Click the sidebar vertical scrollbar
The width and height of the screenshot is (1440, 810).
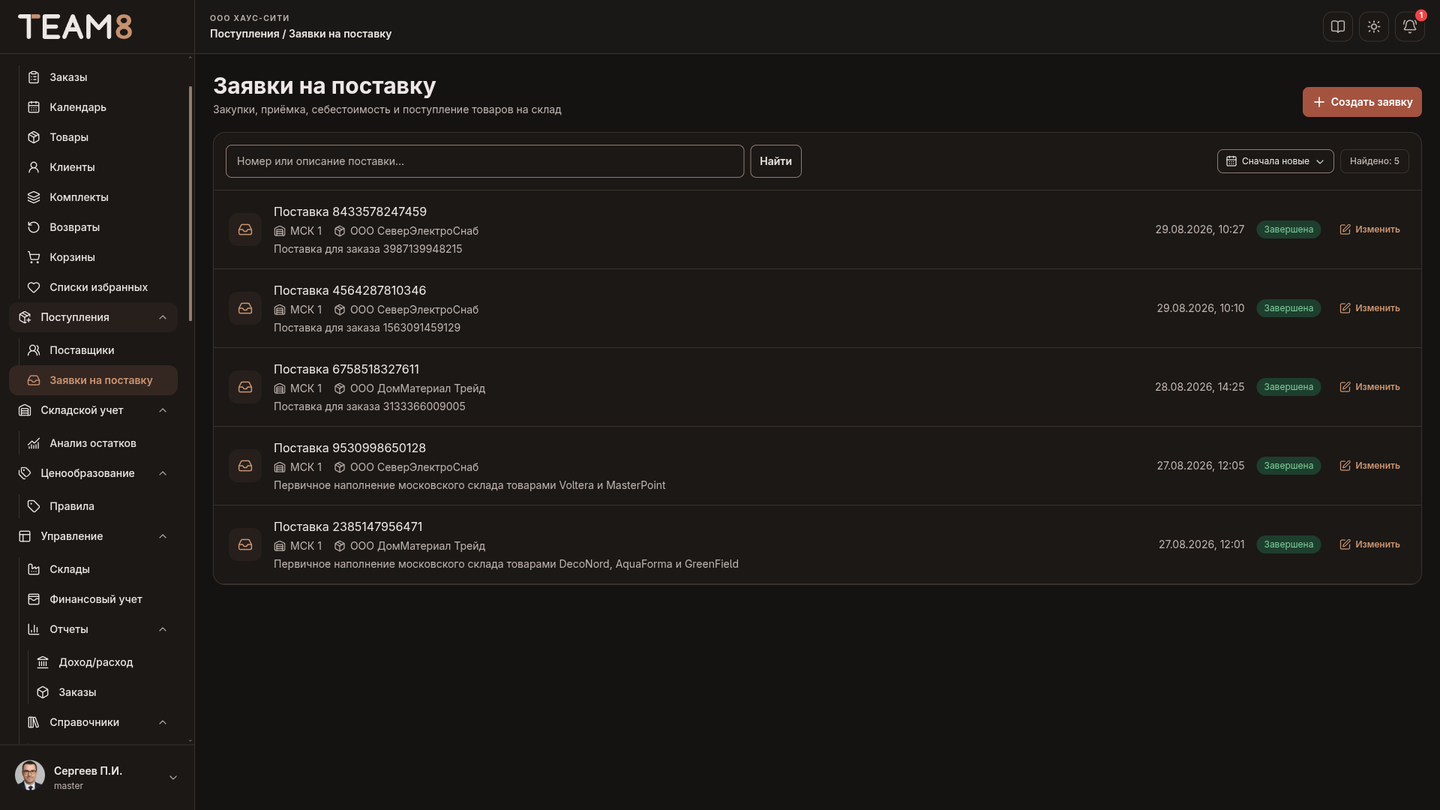tap(190, 205)
